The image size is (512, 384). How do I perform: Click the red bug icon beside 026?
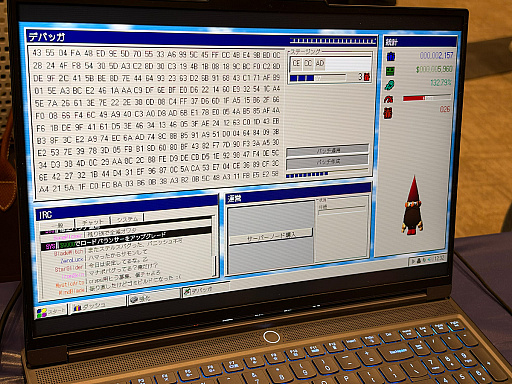pyautogui.click(x=388, y=113)
